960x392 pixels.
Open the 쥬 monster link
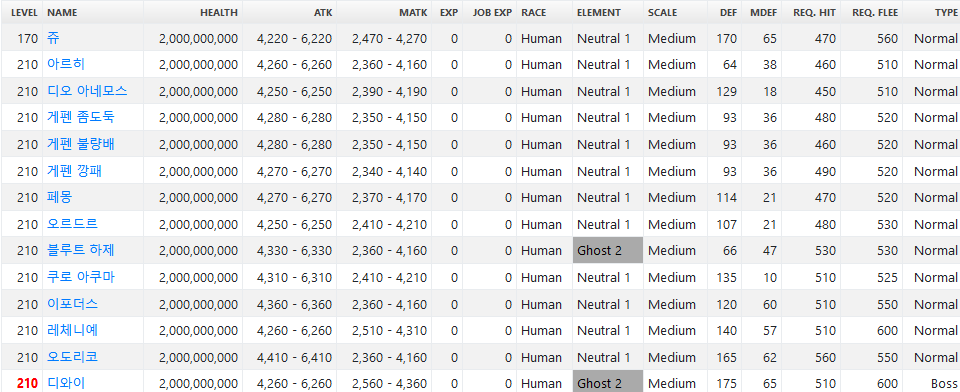click(x=53, y=39)
